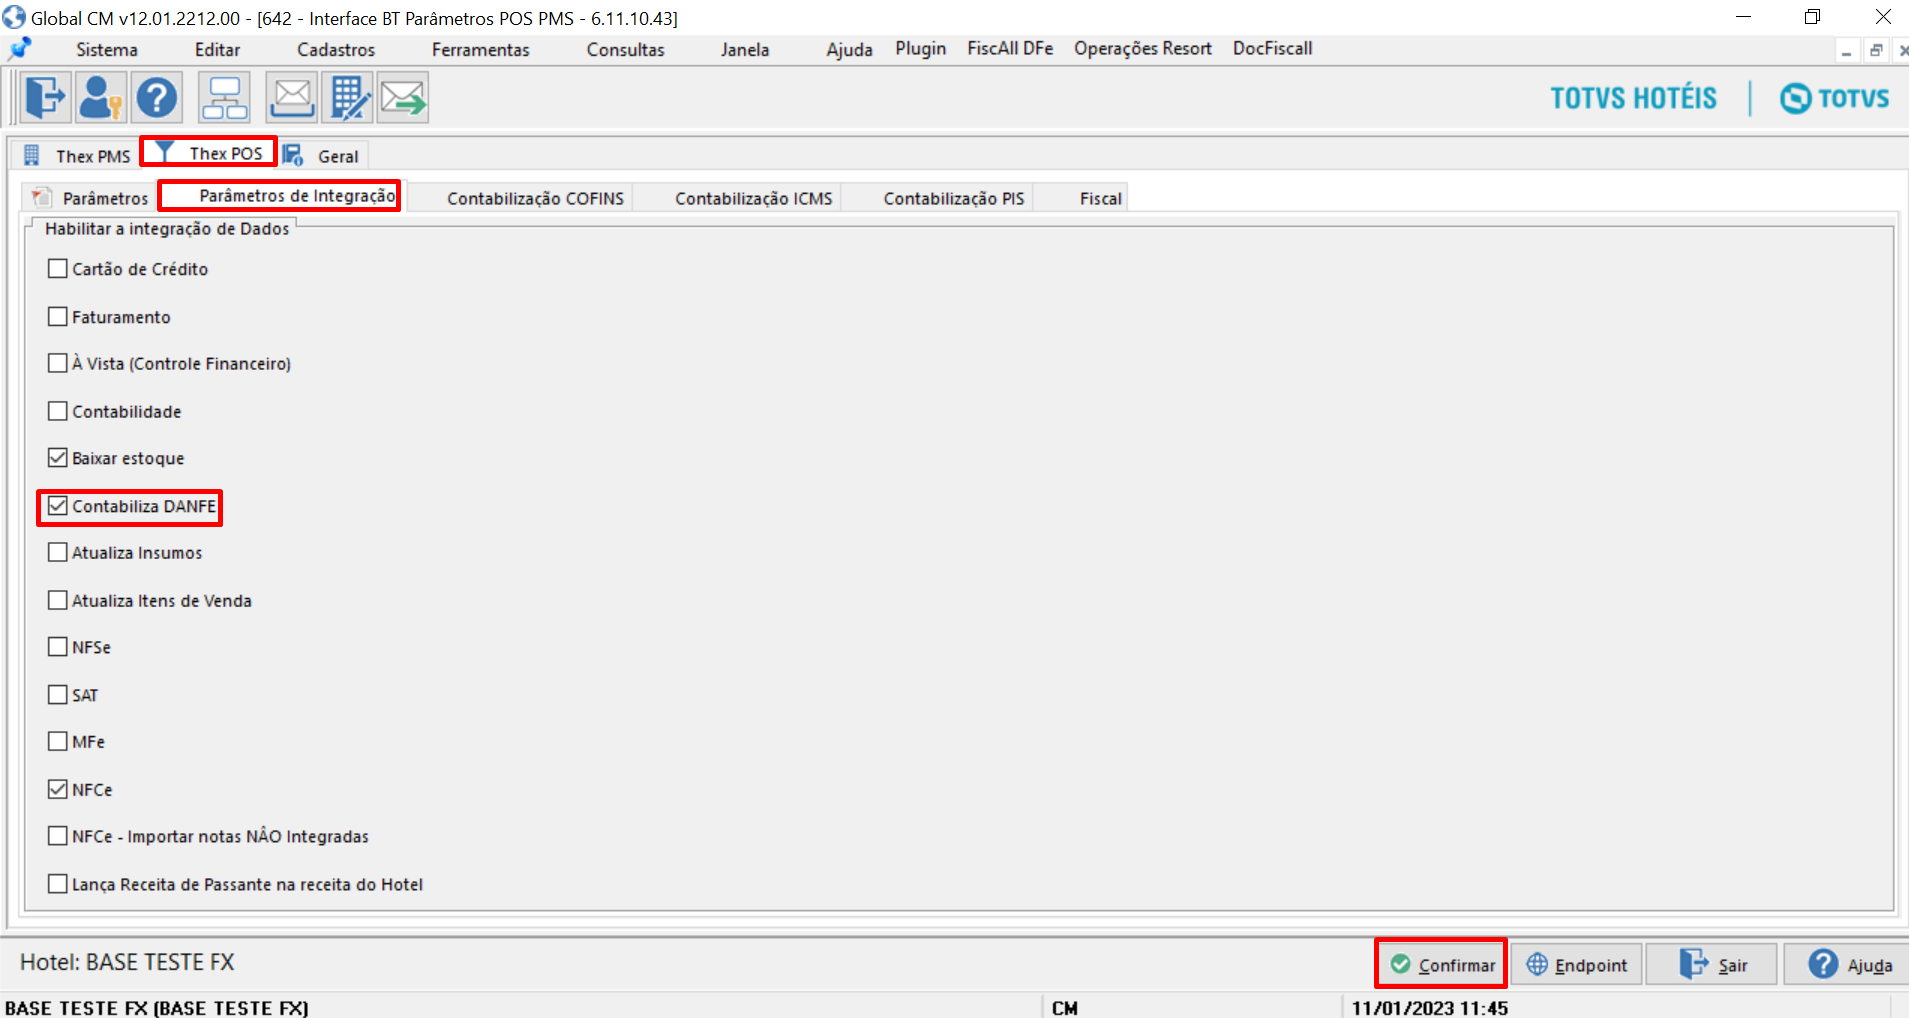Click the pin icon beside Sistema menu

coord(20,48)
